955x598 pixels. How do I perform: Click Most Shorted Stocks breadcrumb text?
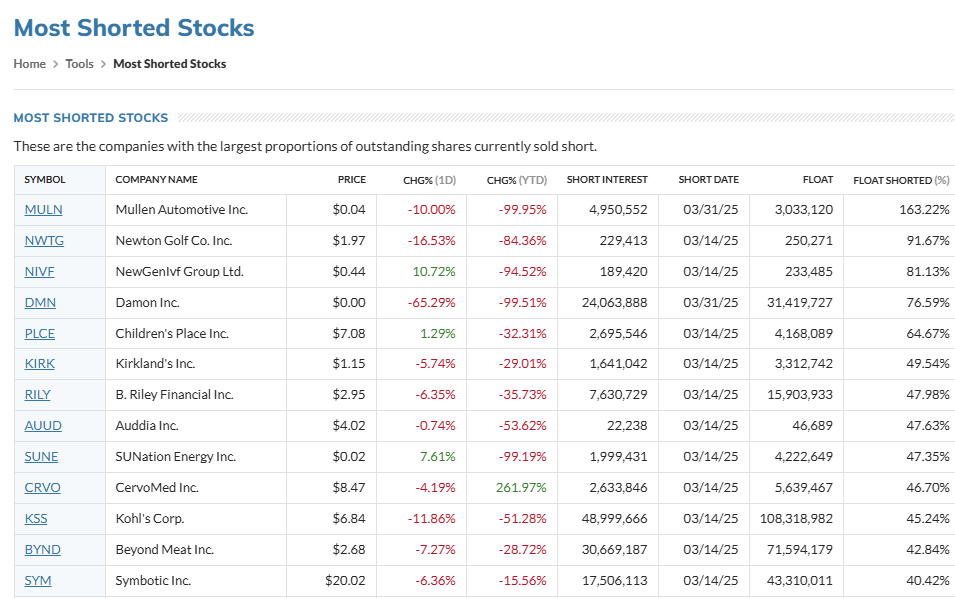[169, 64]
